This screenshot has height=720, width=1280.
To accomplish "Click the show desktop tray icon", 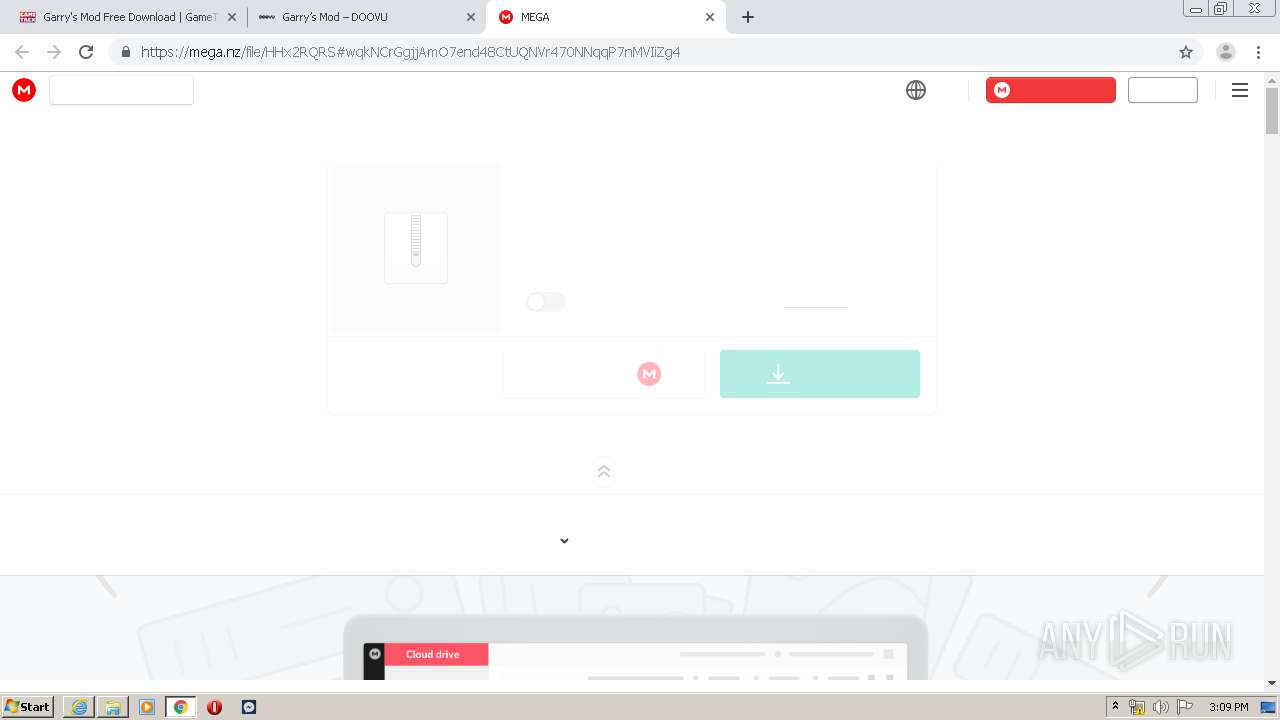I will point(1269,707).
